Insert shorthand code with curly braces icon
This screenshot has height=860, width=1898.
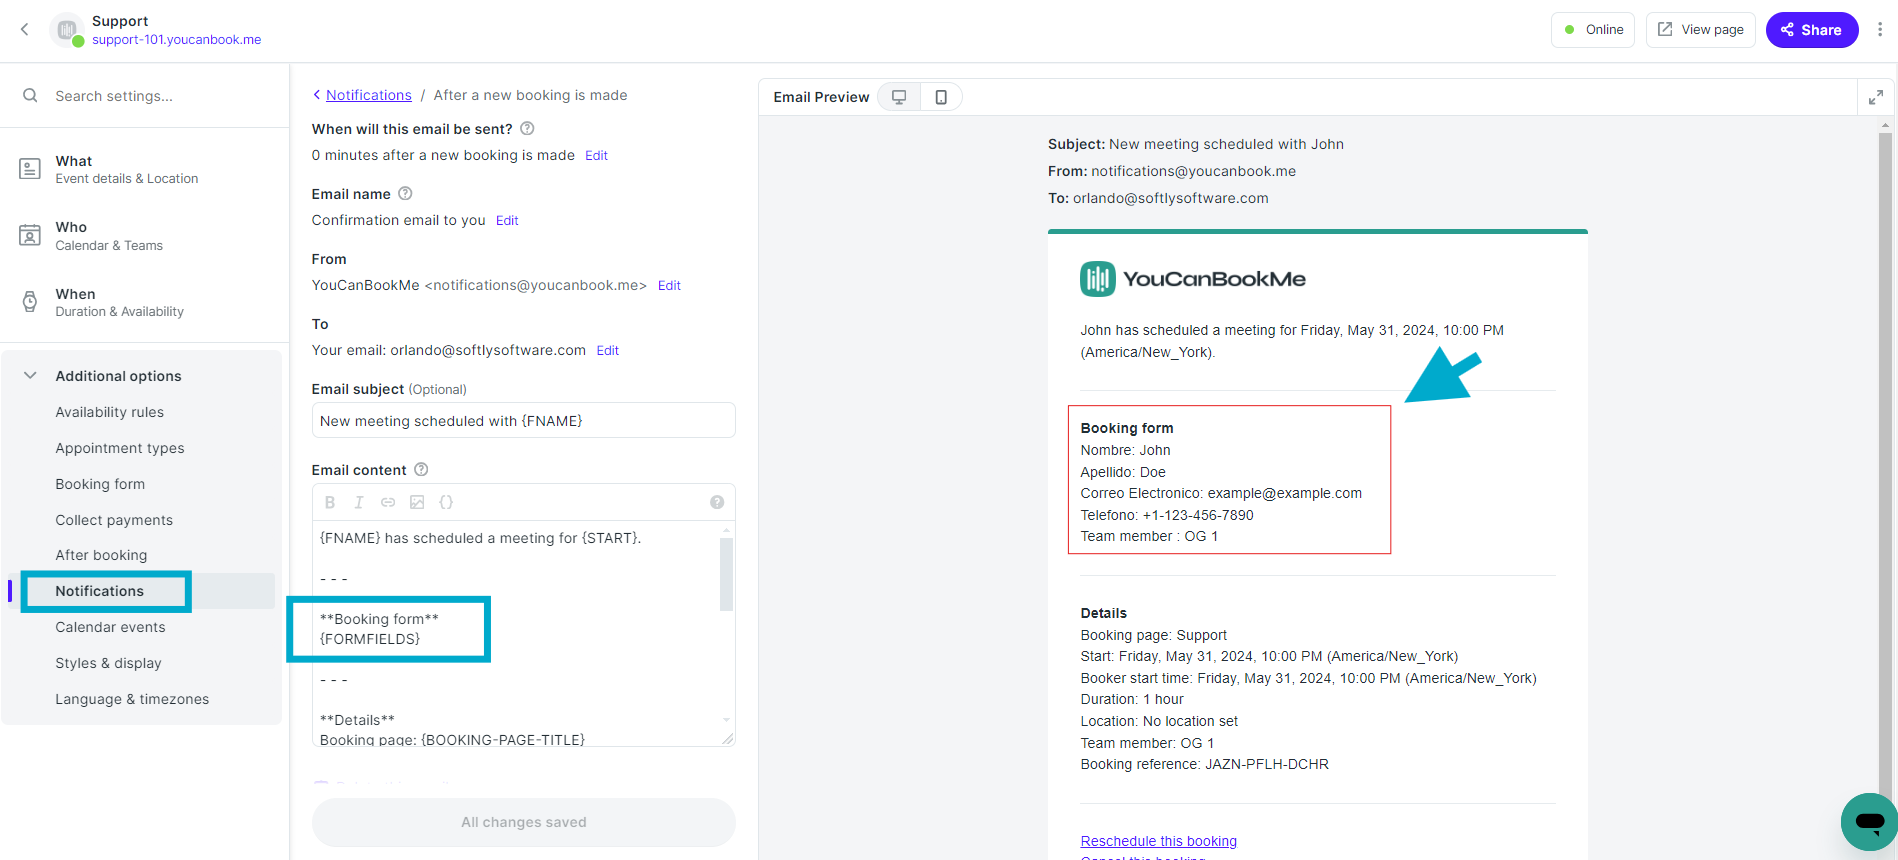point(446,502)
